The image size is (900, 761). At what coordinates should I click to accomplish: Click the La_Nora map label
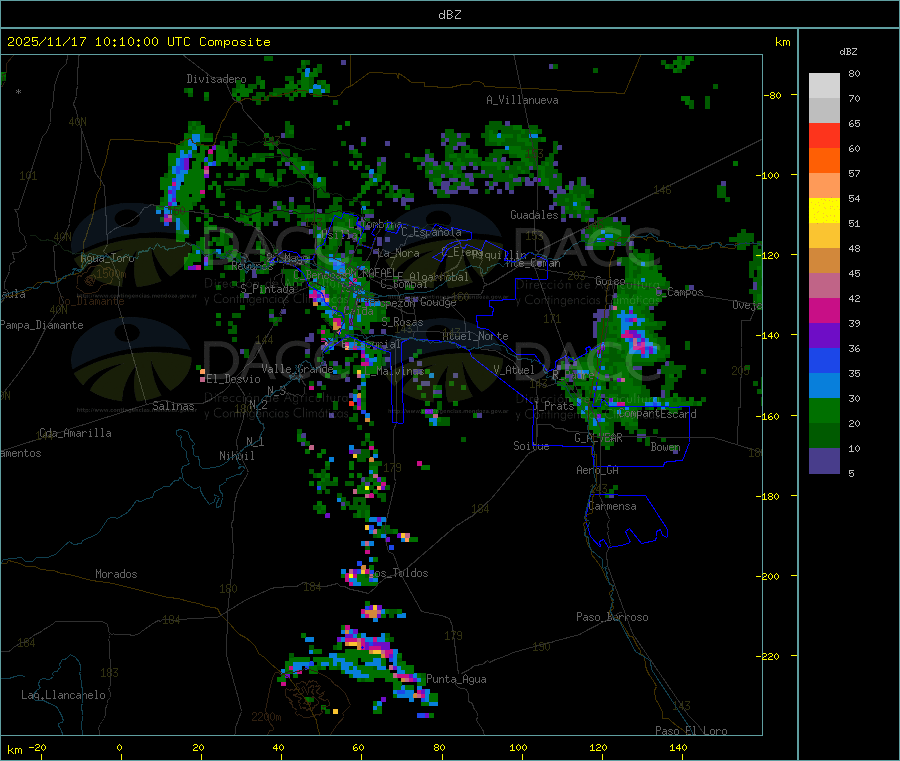coord(398,253)
